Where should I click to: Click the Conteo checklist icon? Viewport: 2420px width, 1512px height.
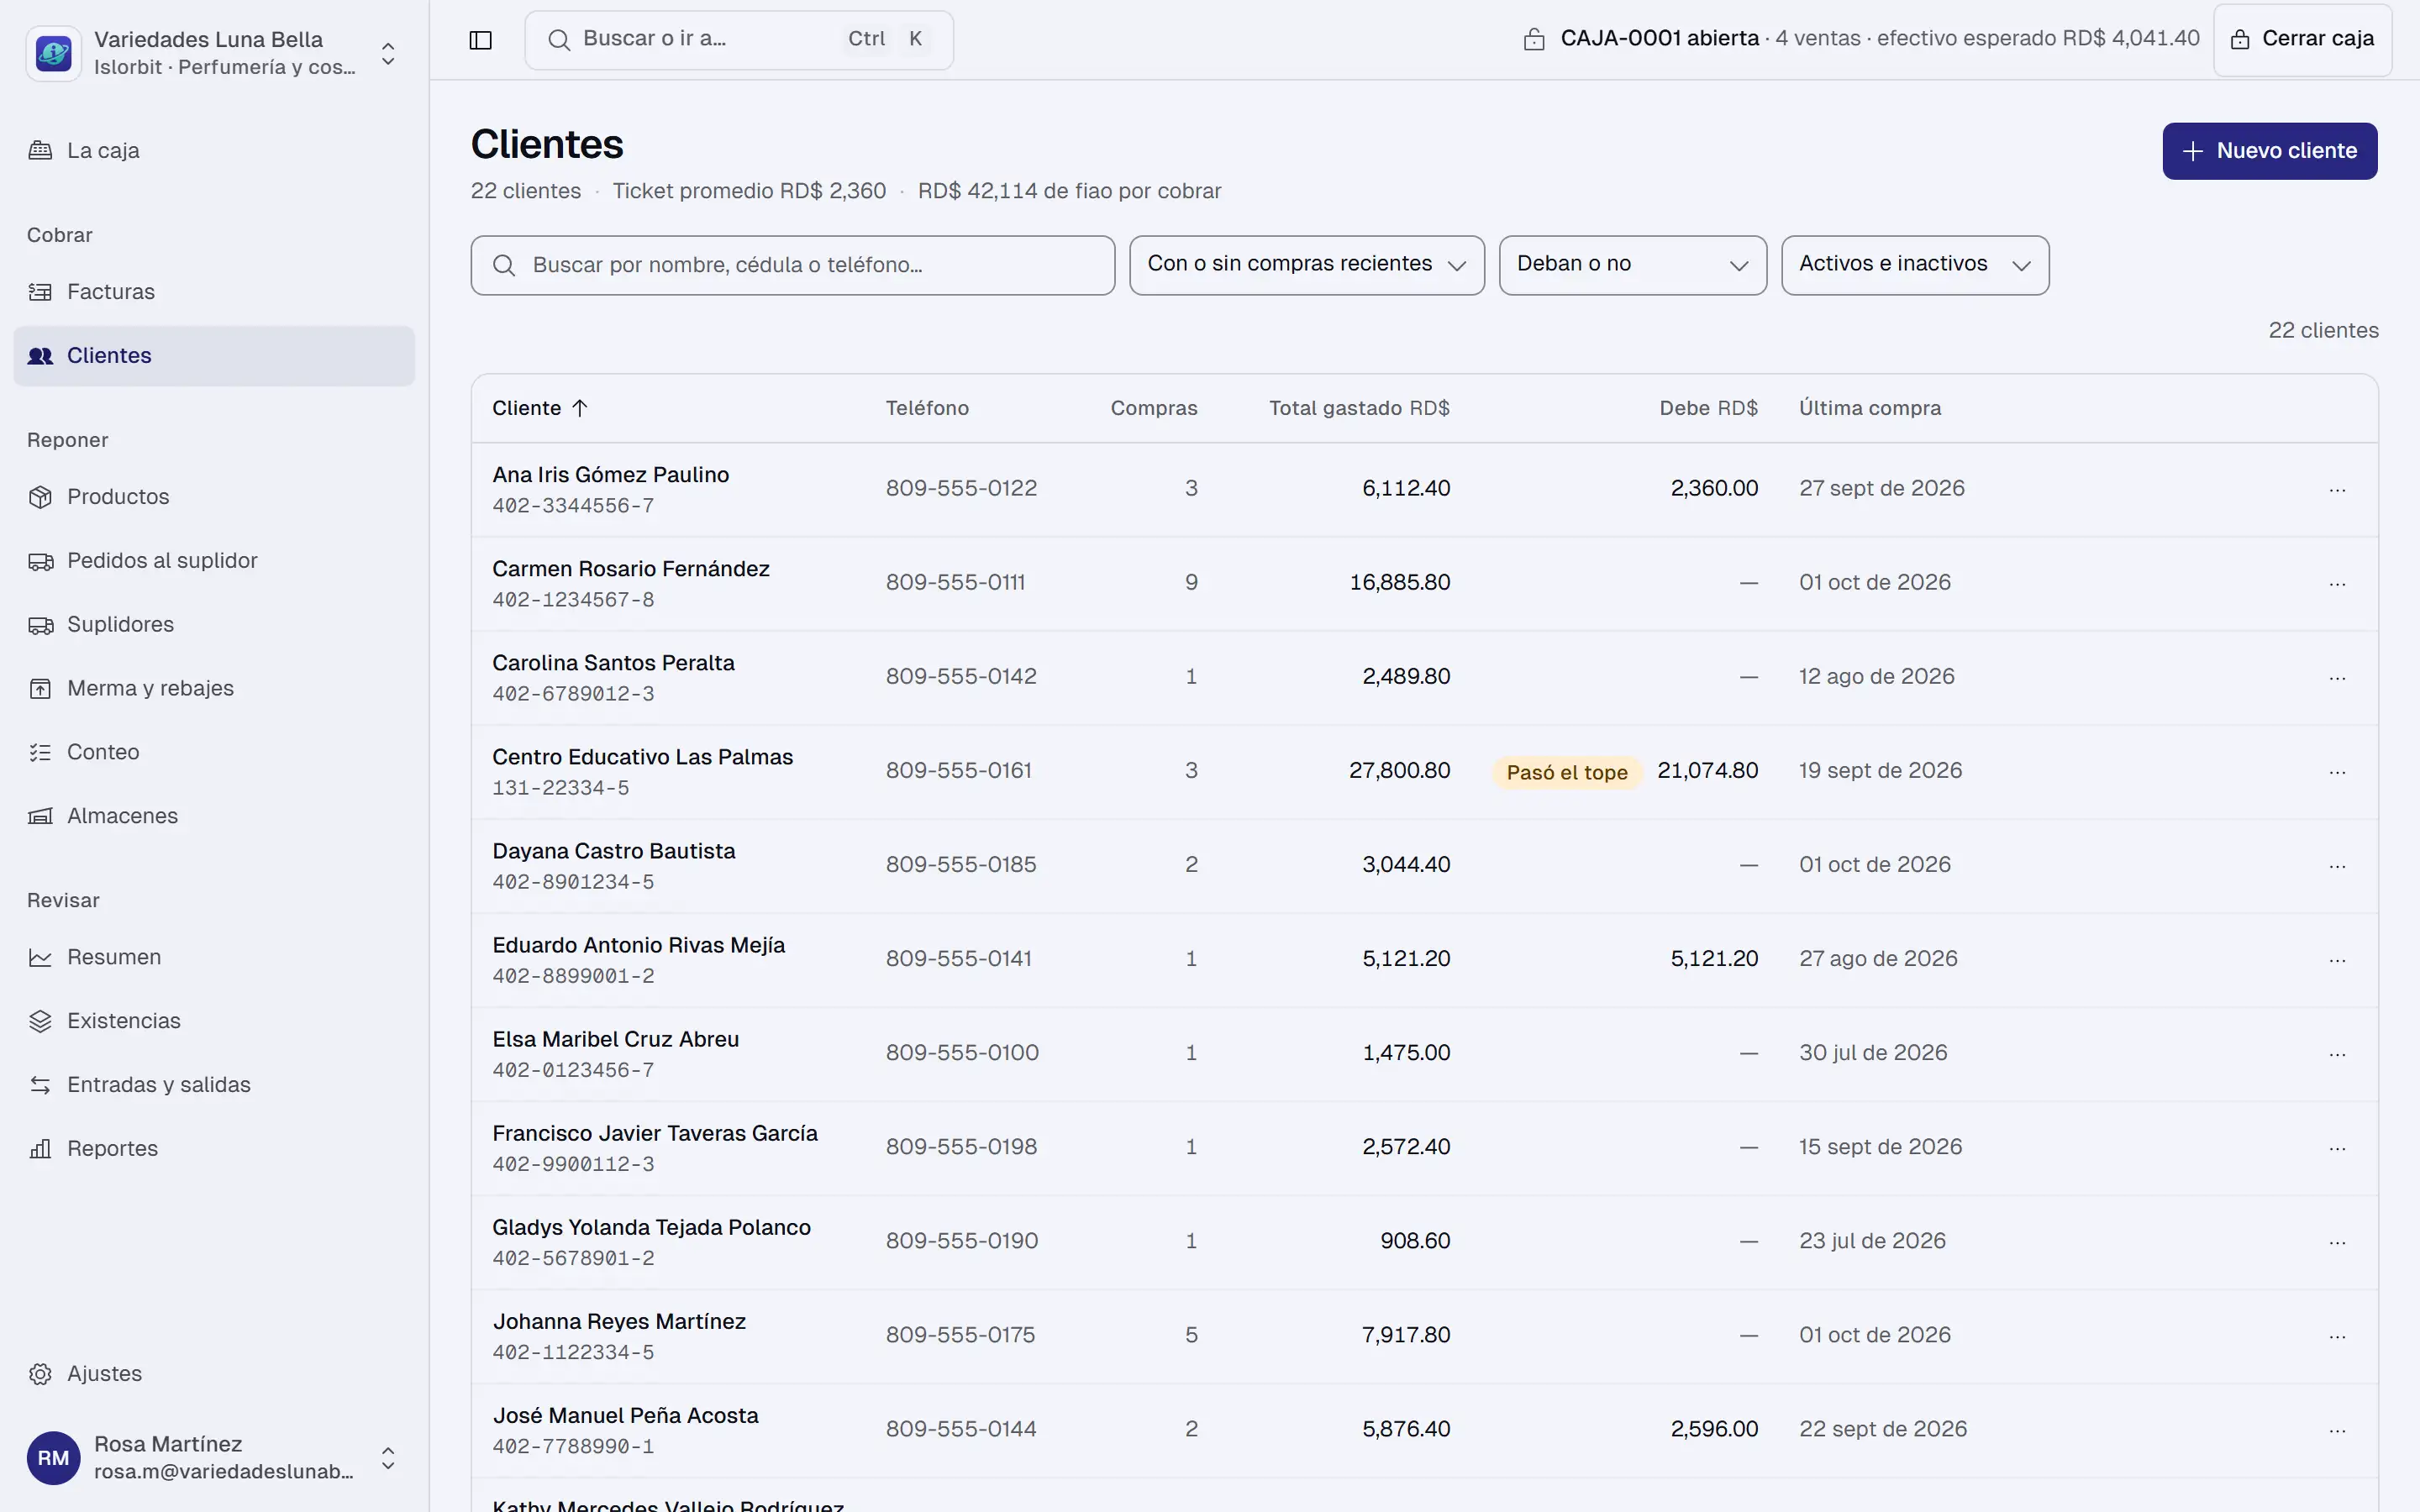click(x=40, y=753)
